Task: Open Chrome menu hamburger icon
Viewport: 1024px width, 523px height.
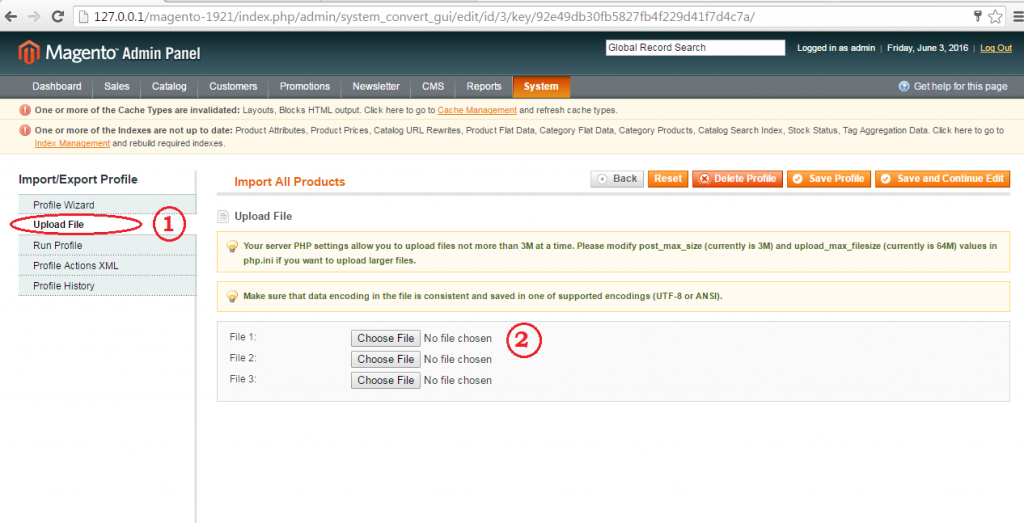Action: (1018, 17)
